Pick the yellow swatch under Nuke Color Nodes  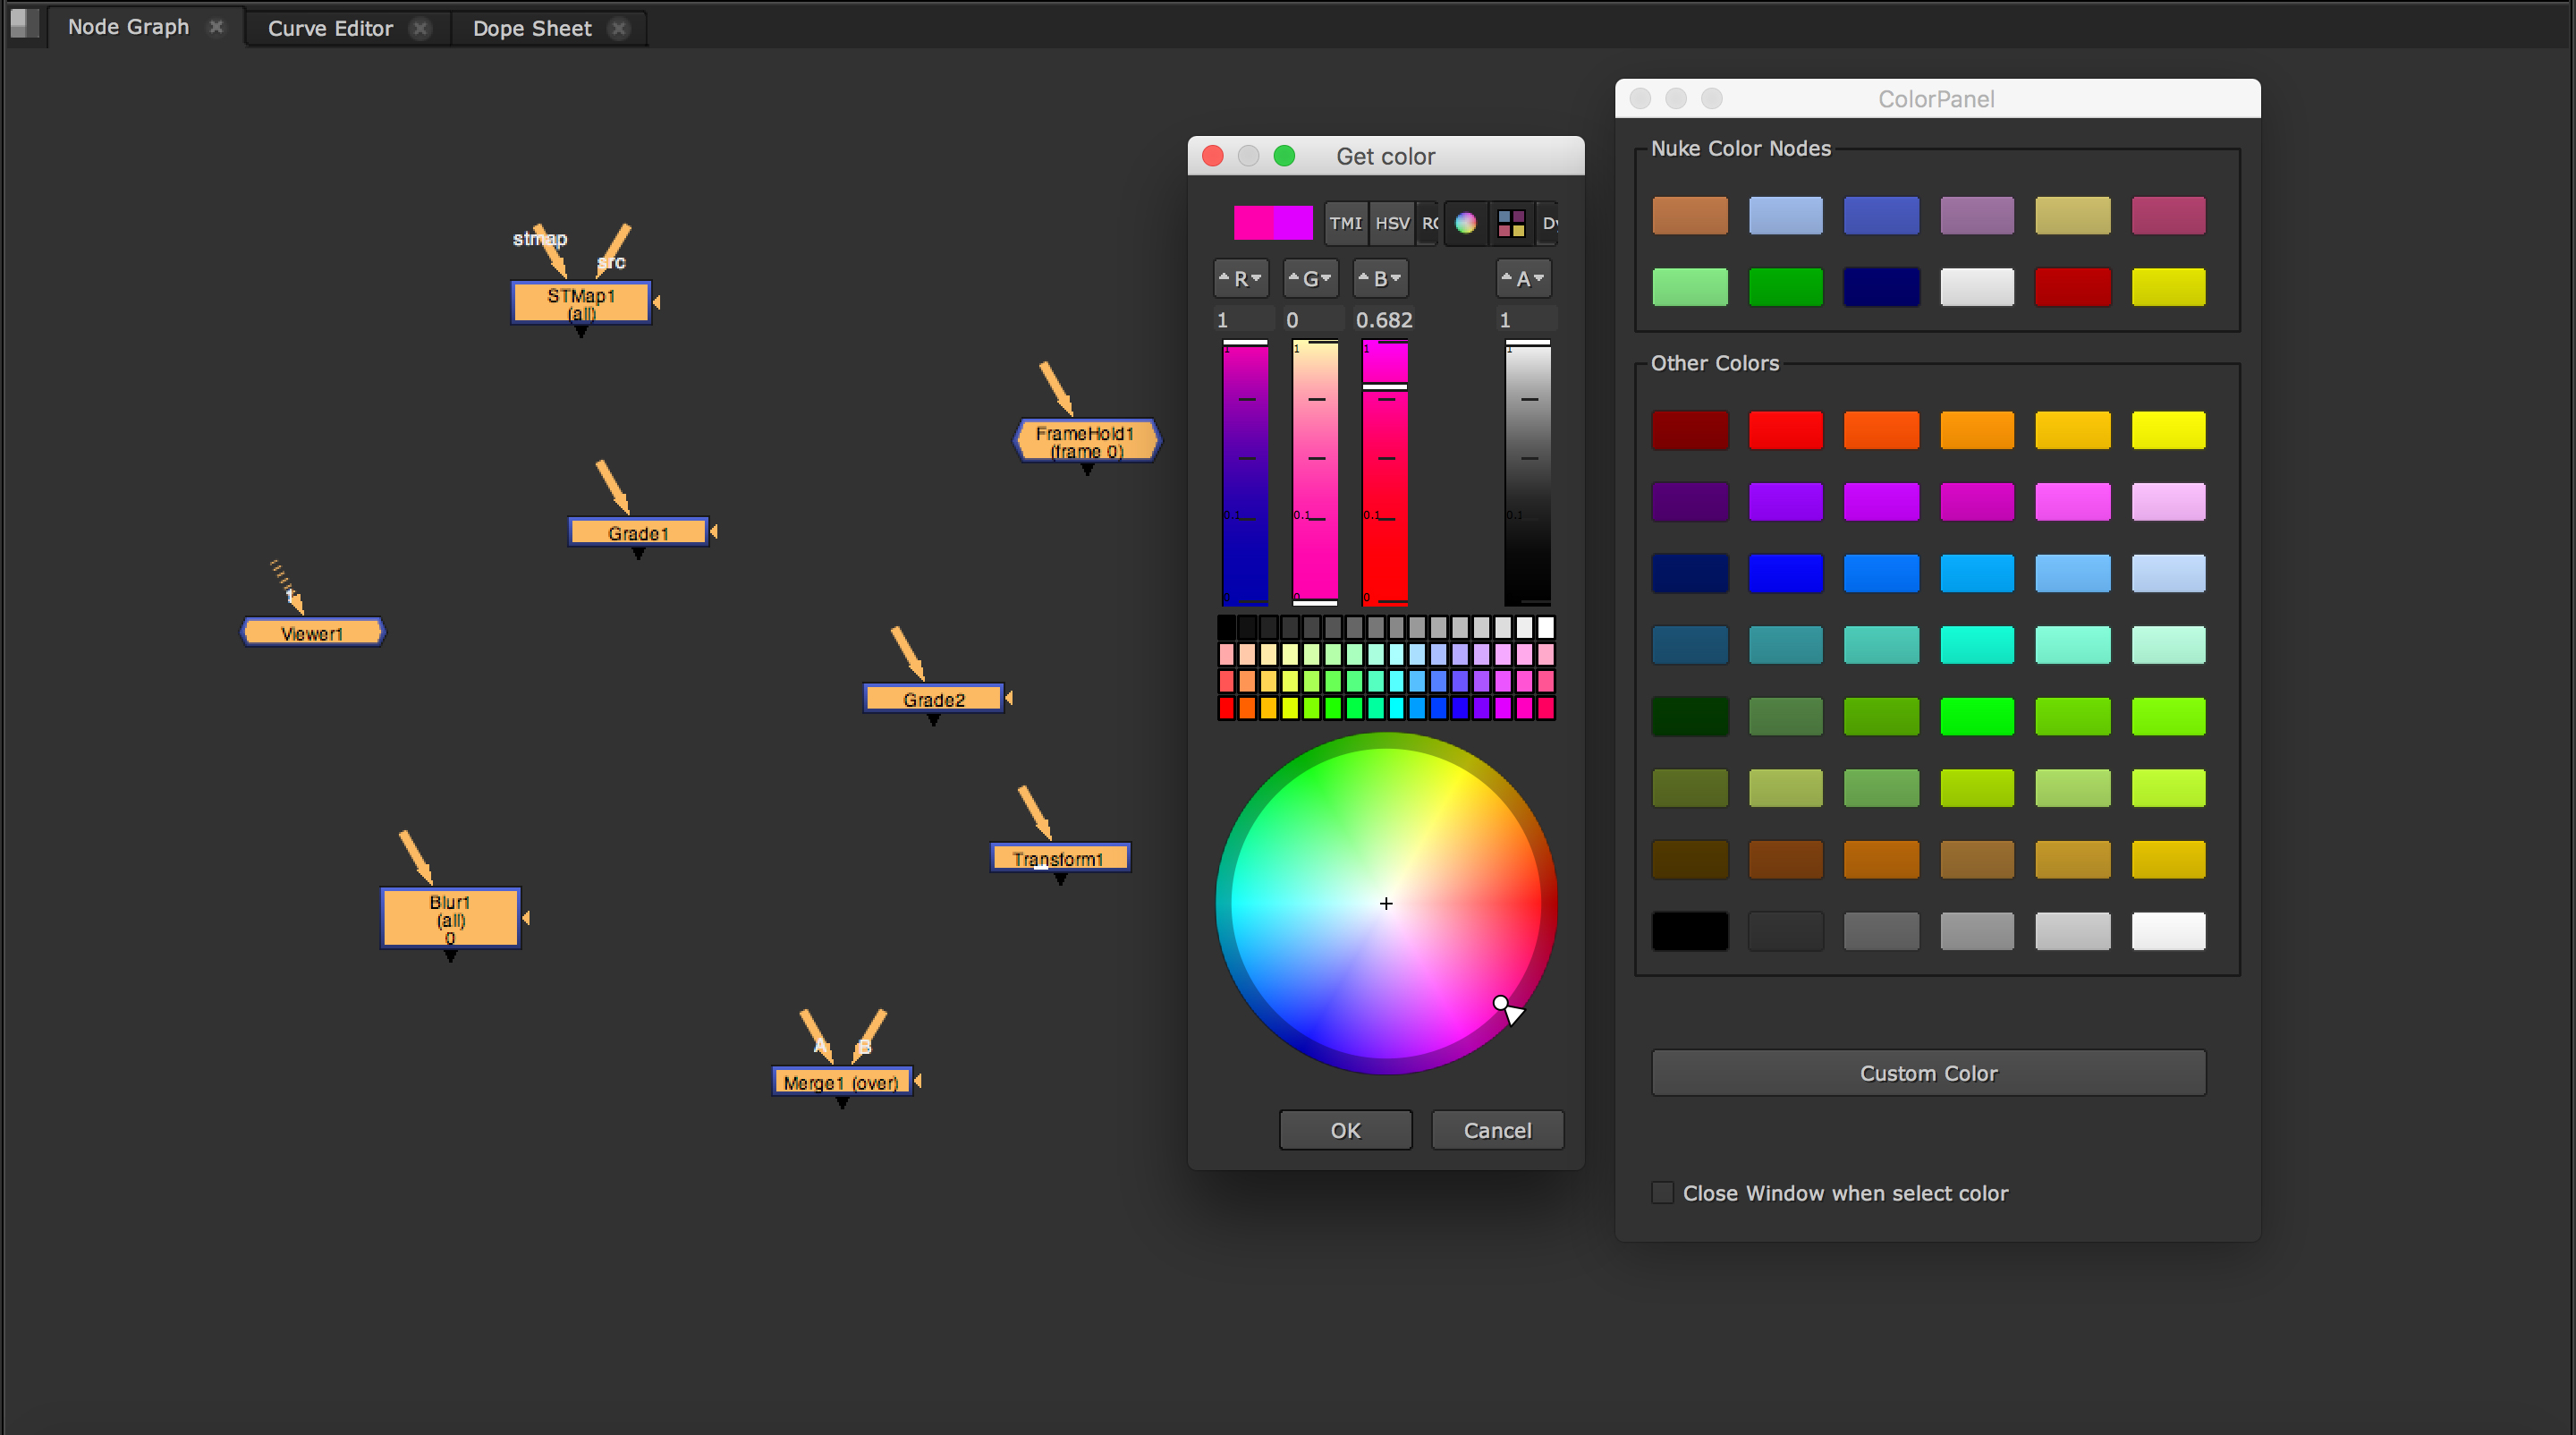point(2168,287)
